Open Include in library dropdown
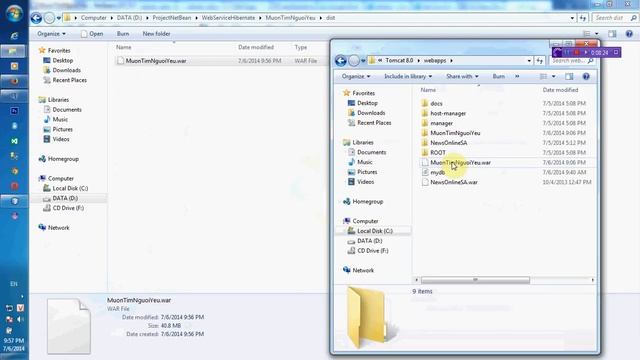Image resolution: width=640 pixels, height=360 pixels. coord(408,76)
